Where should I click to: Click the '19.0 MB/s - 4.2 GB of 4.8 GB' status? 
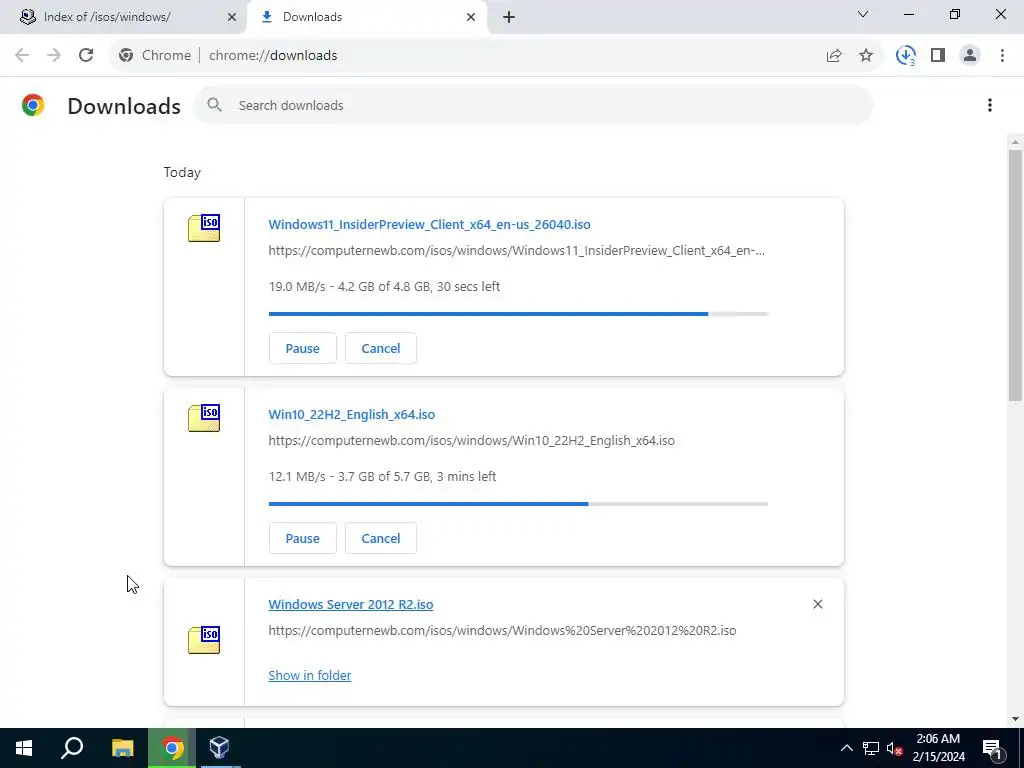pyautogui.click(x=384, y=286)
